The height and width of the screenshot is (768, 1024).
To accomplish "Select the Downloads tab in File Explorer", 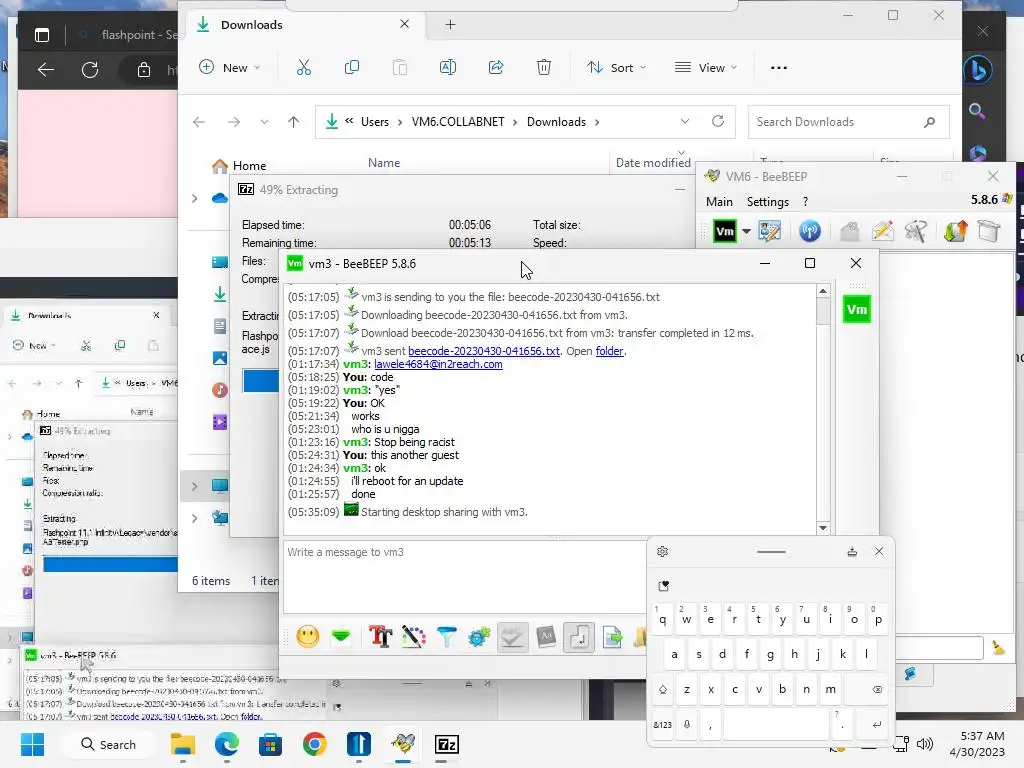I will point(304,25).
